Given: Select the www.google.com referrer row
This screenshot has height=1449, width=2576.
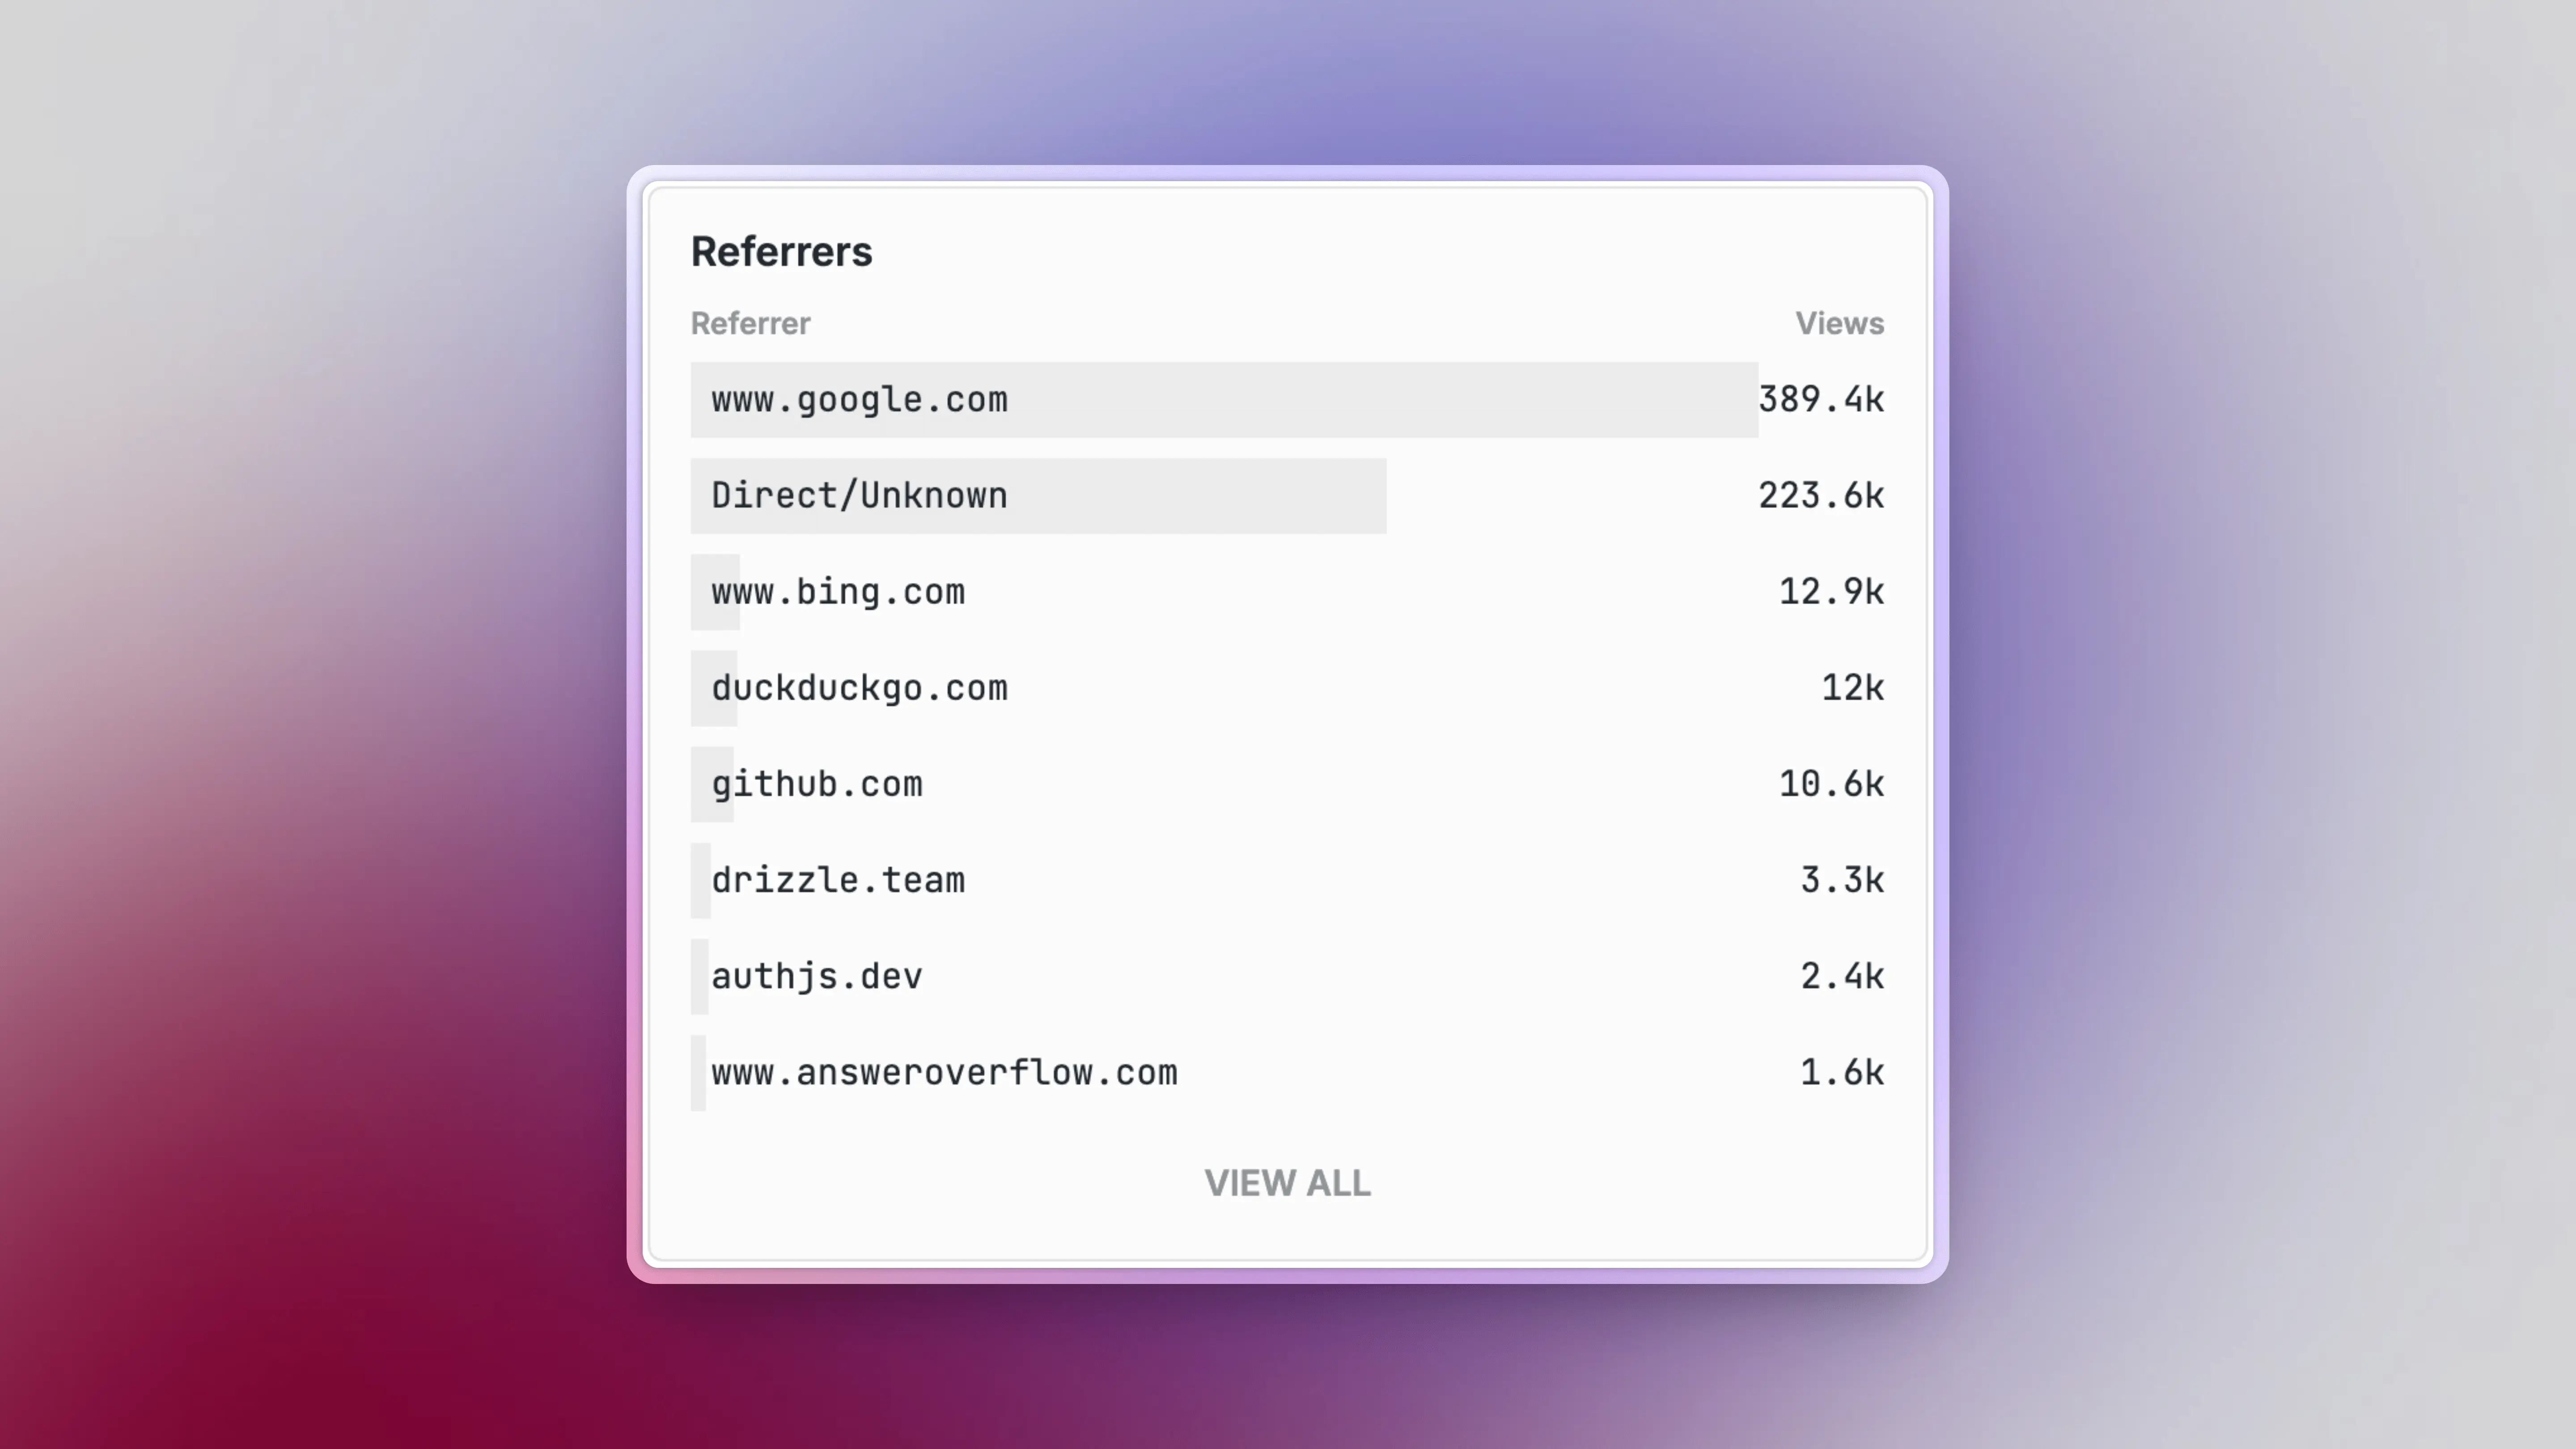Looking at the screenshot, I should pyautogui.click(x=1287, y=400).
